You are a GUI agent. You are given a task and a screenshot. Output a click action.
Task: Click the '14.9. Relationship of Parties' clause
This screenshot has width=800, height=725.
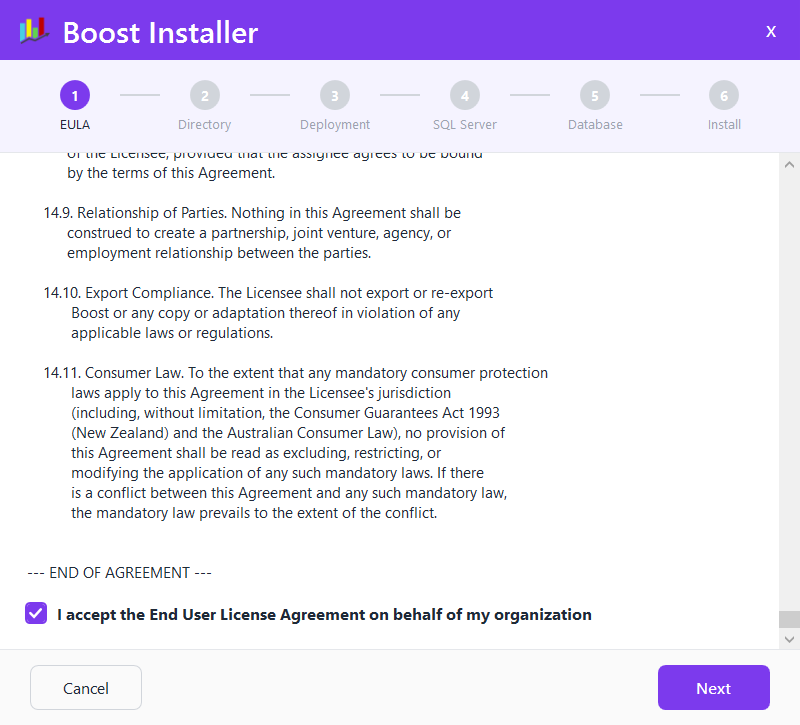(253, 233)
